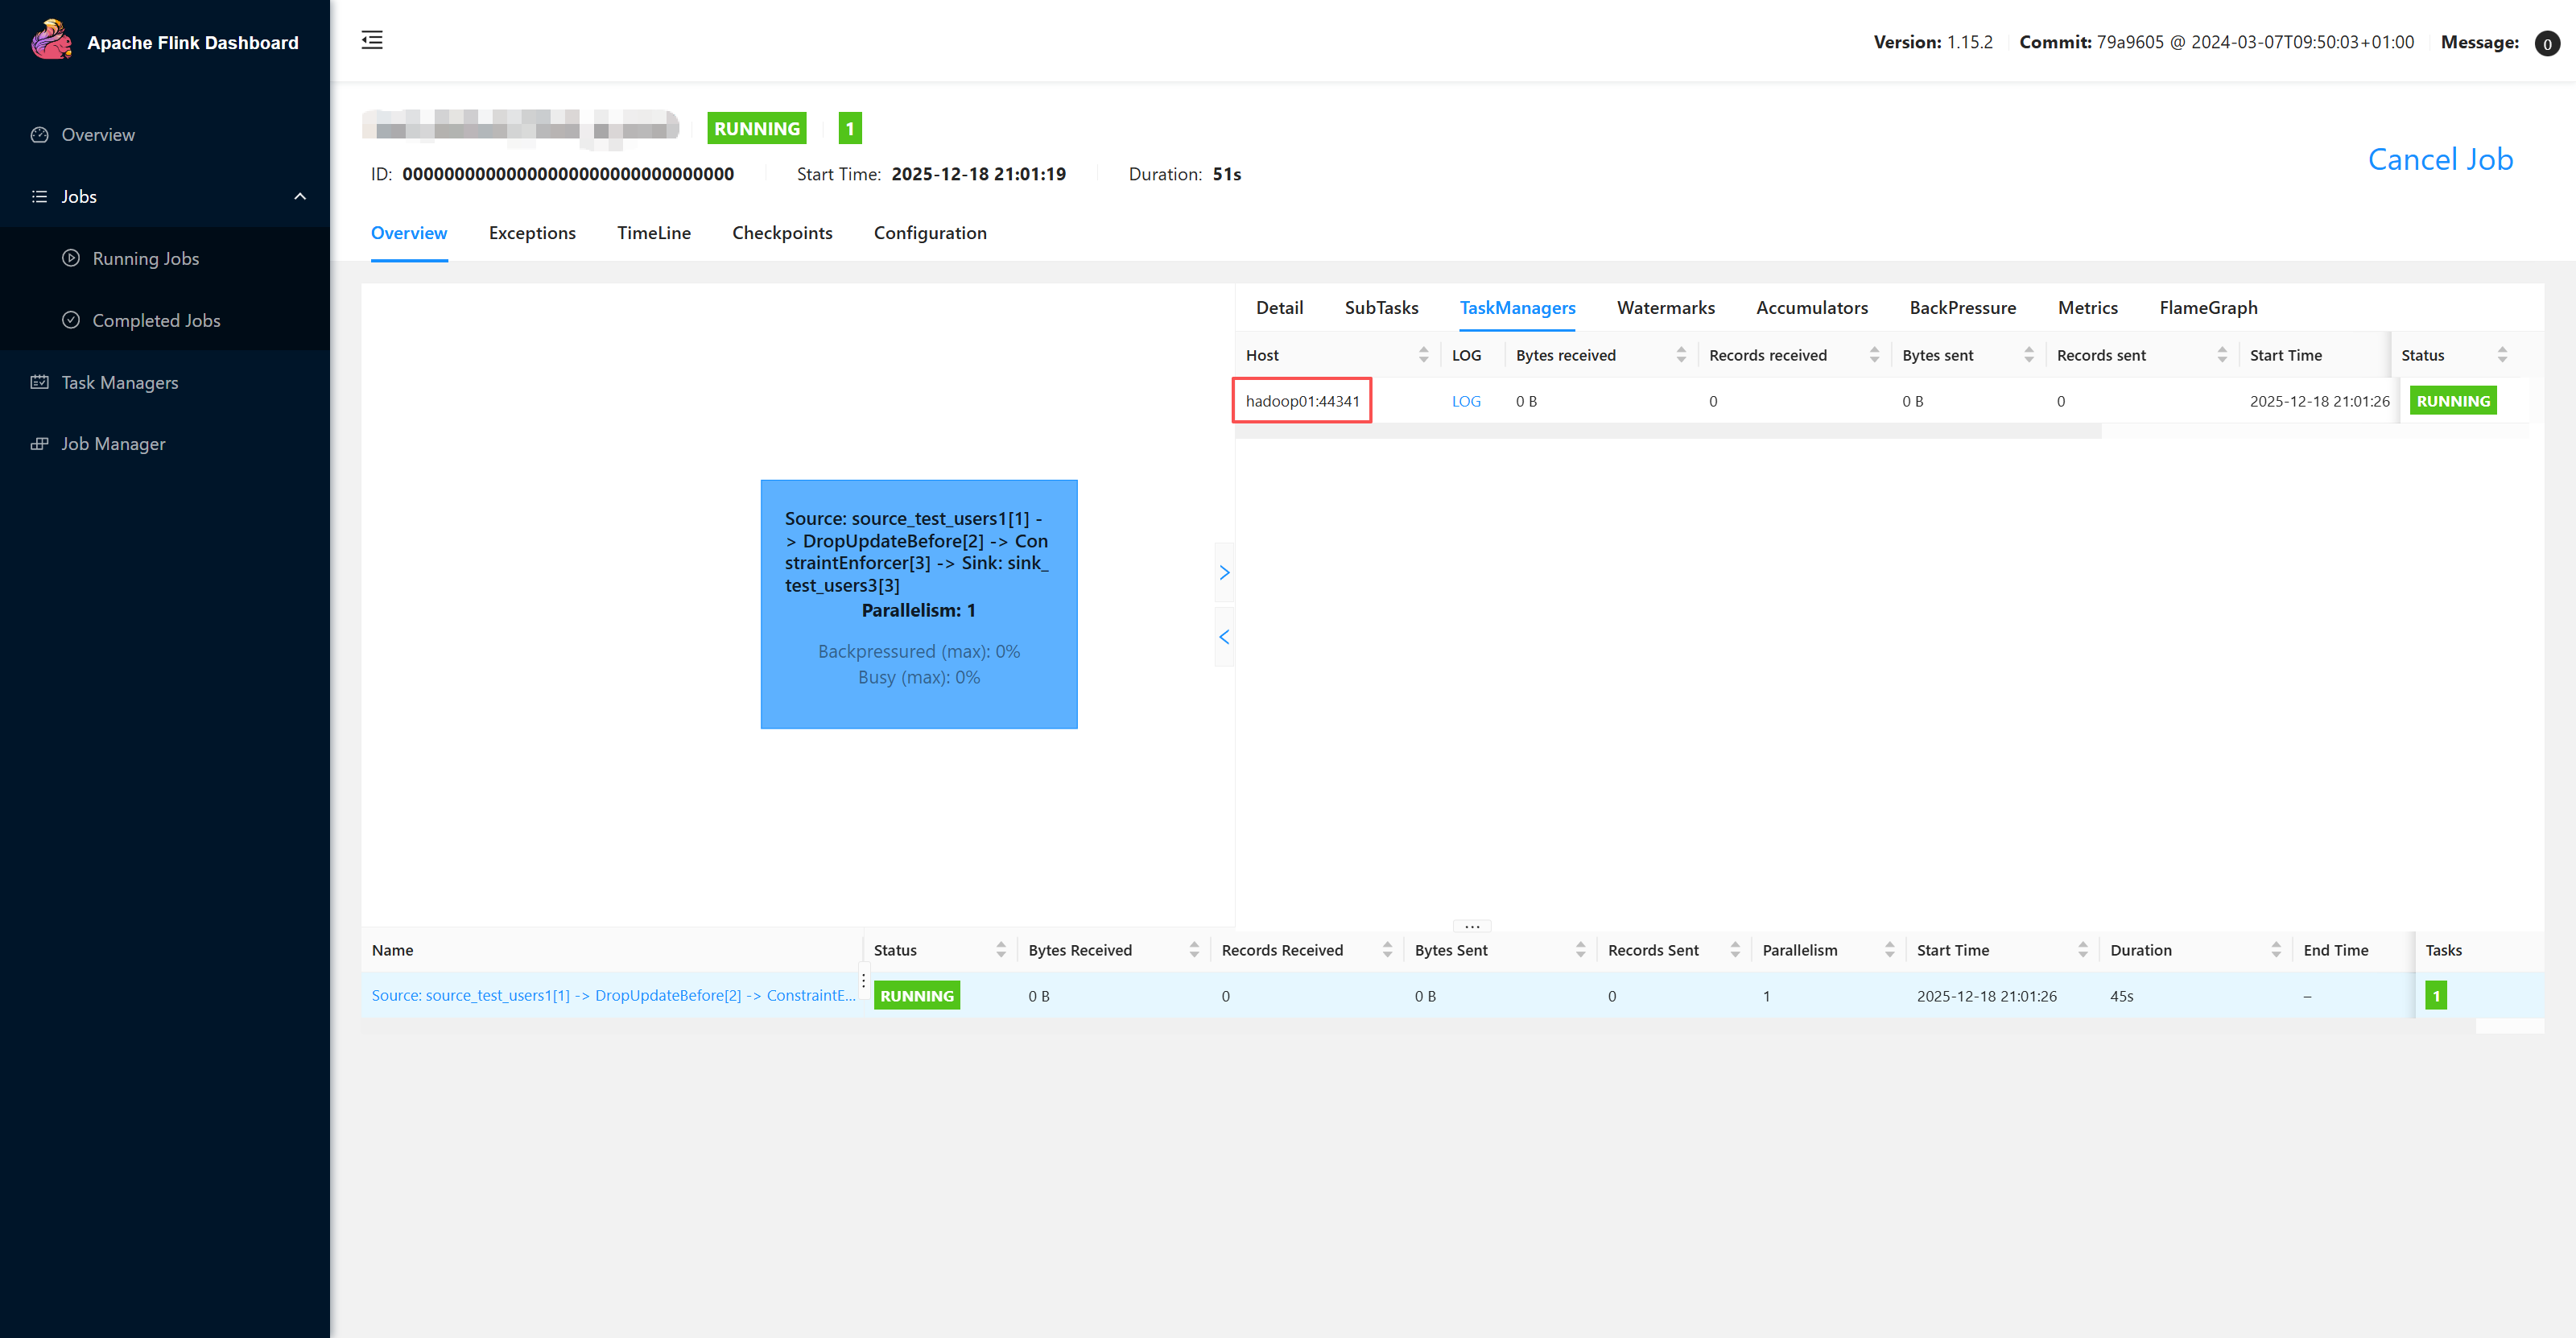
Task: Sort the Host column in TaskManagers table
Action: 1423,355
